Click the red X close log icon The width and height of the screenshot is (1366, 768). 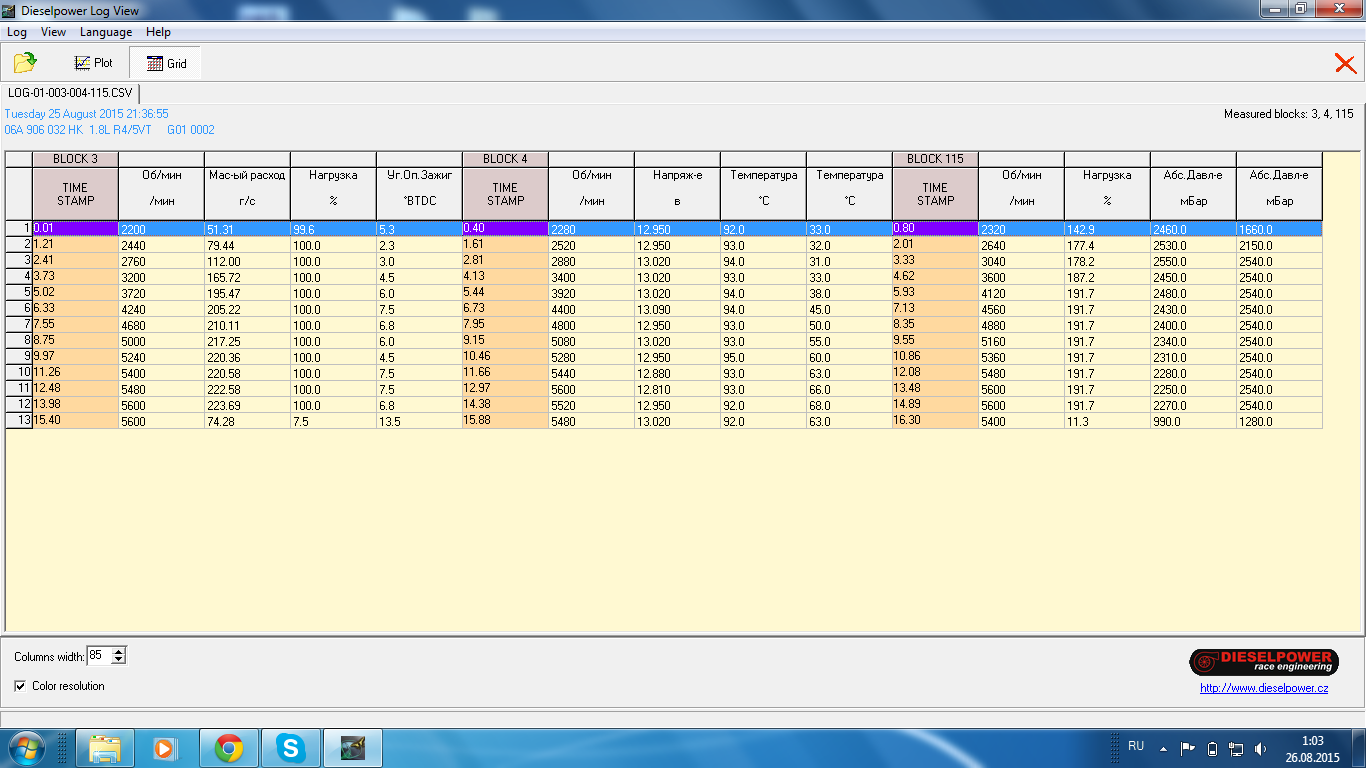point(1345,64)
